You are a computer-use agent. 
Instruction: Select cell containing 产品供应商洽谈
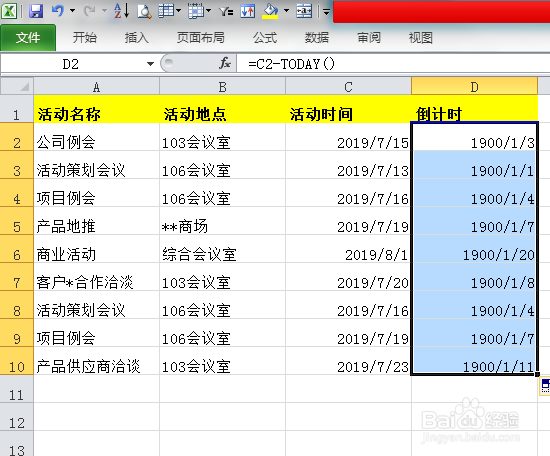(96, 361)
